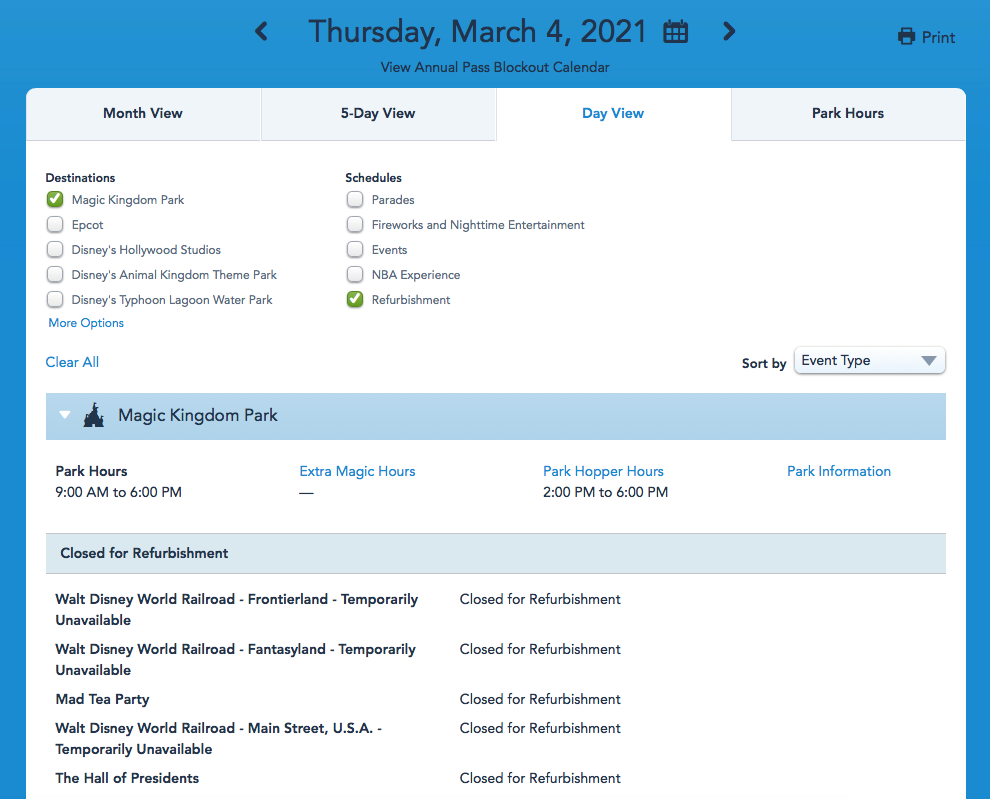Click the Magic Kingdom castle icon
This screenshot has height=799, width=990.
(x=93, y=415)
